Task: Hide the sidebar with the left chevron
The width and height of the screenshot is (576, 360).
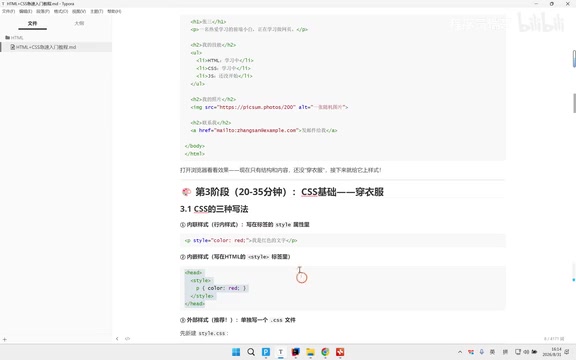Action: click(117, 339)
